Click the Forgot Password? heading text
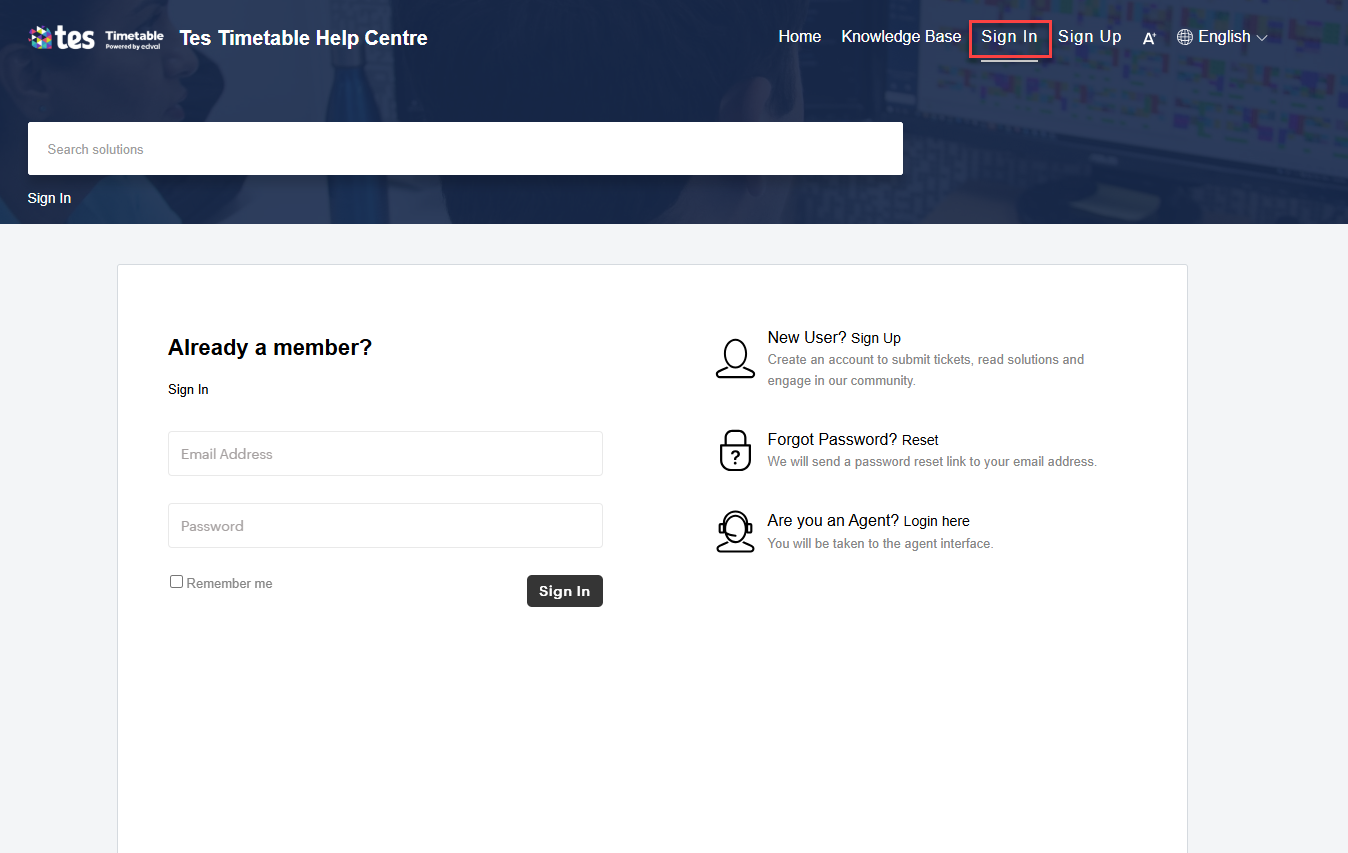 pyautogui.click(x=832, y=440)
